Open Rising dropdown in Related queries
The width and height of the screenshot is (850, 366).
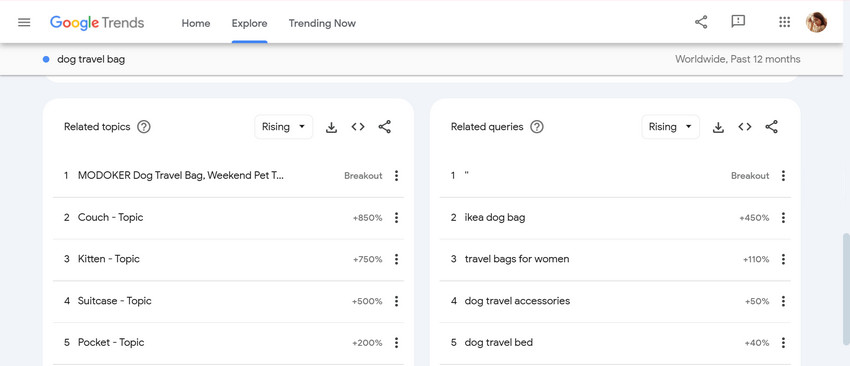click(671, 127)
